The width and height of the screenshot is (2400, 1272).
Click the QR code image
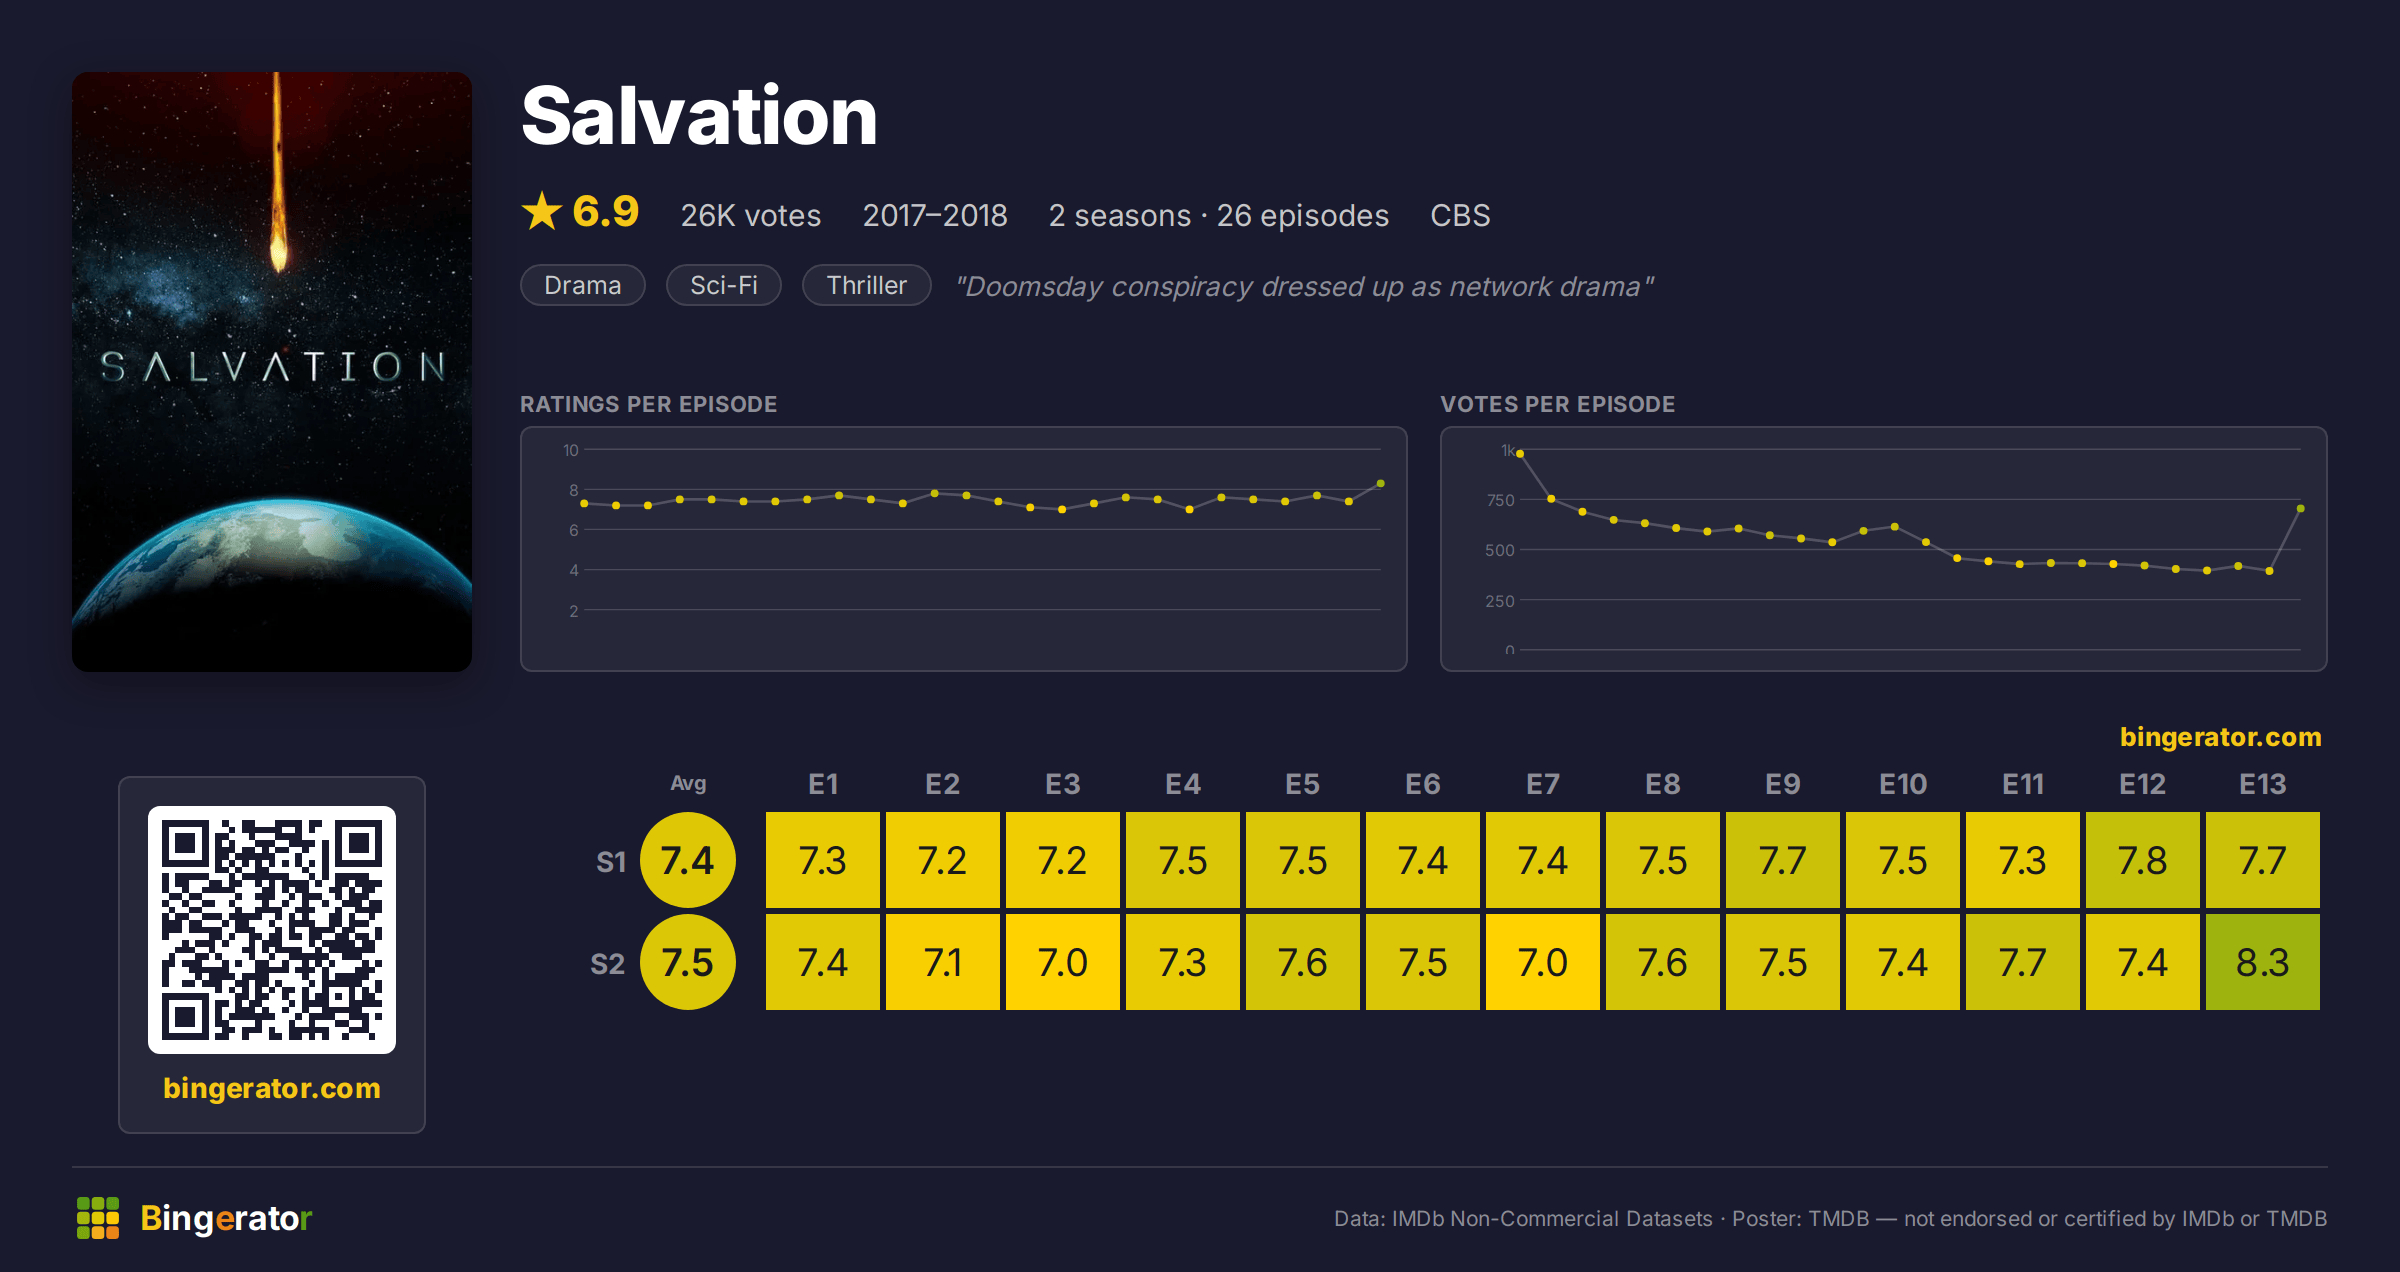272,930
